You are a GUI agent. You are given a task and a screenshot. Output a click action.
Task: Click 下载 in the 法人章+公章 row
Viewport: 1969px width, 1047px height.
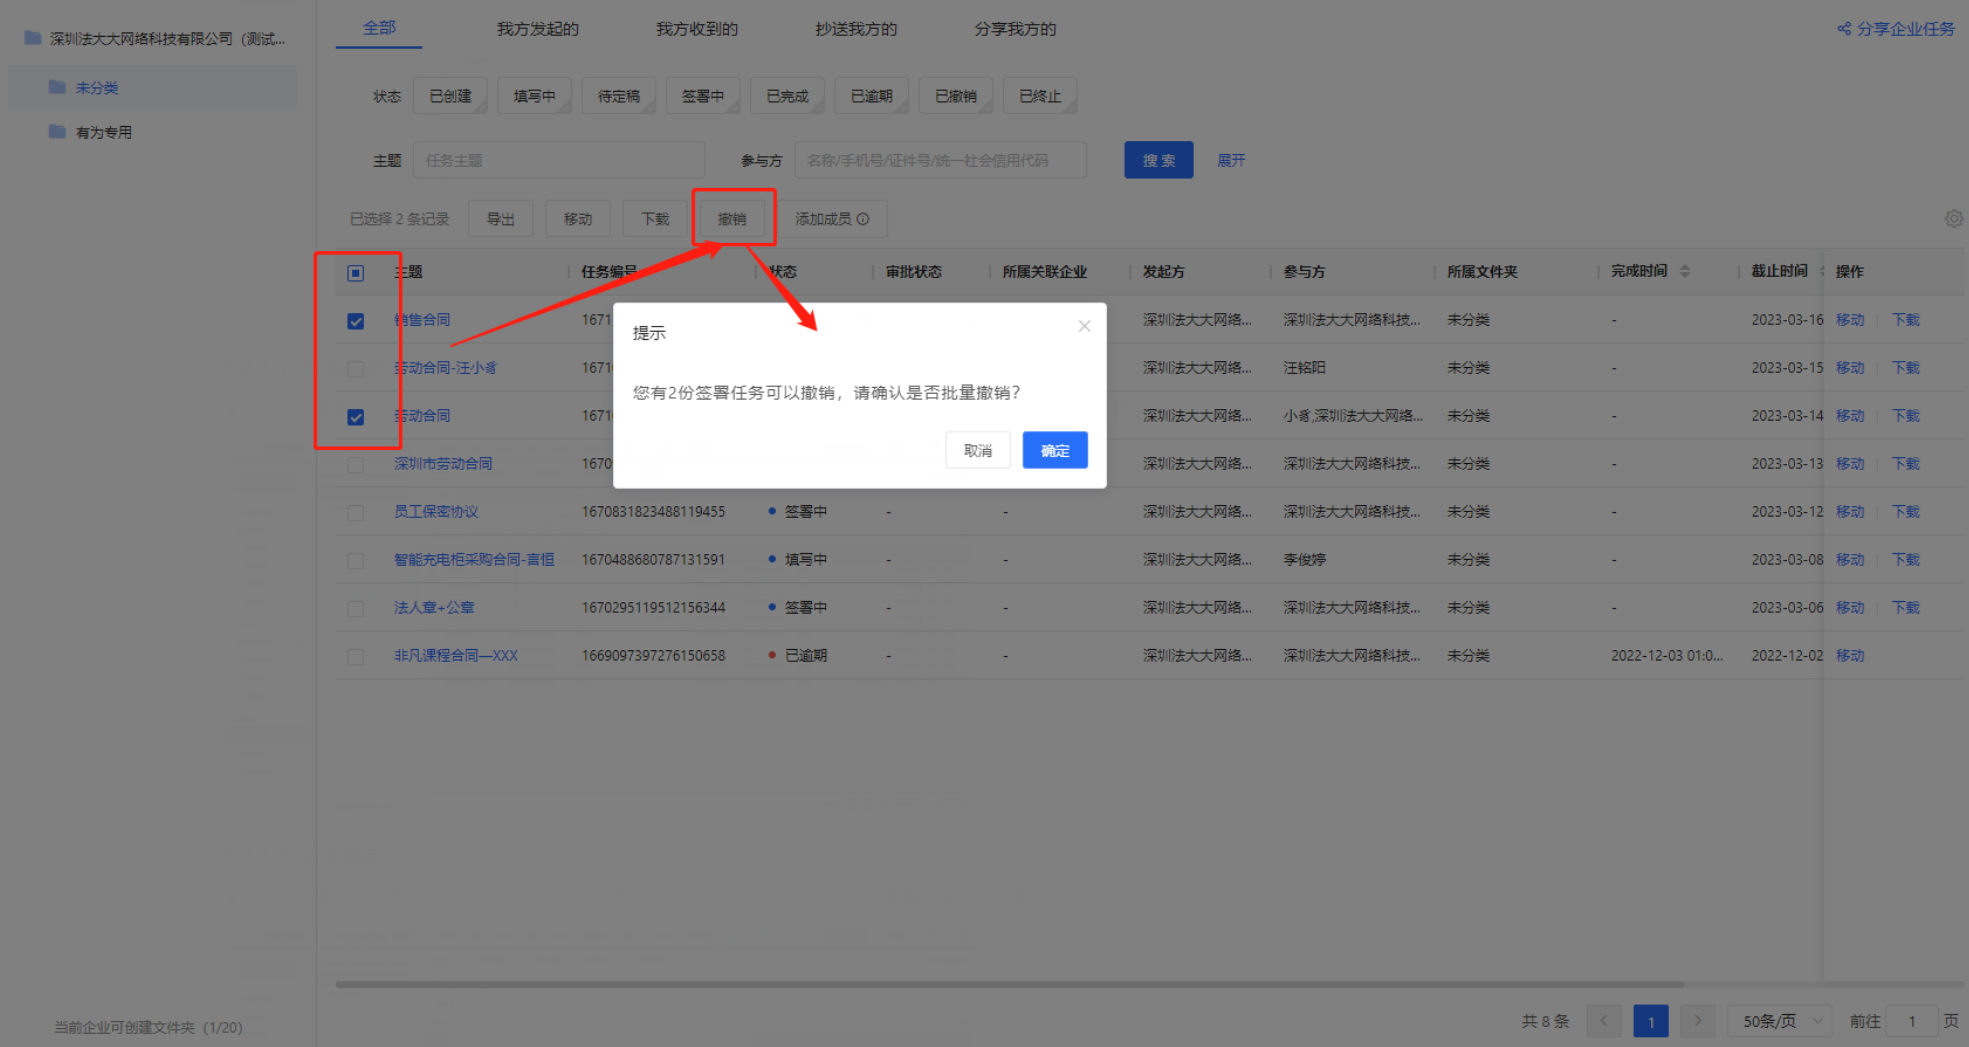pyautogui.click(x=1906, y=608)
